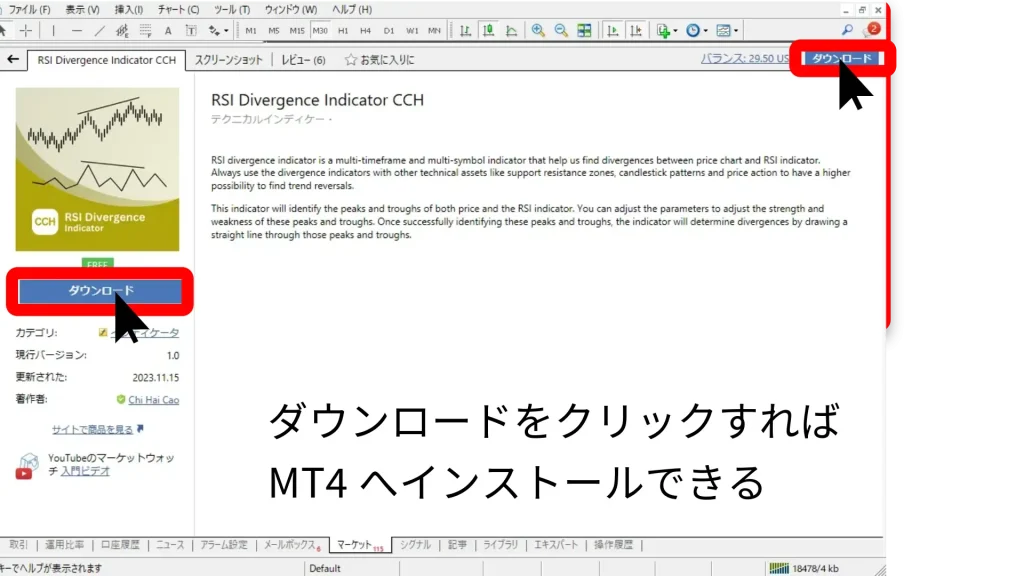The image size is (1024, 576).
Task: Open the ヘルプ (H) menu
Action: (351, 10)
